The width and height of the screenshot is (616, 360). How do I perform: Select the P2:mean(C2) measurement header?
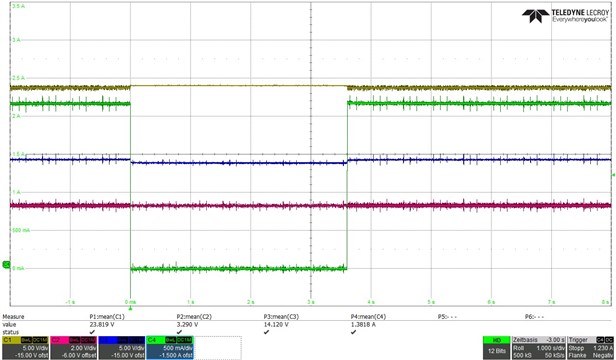[x=194, y=317]
